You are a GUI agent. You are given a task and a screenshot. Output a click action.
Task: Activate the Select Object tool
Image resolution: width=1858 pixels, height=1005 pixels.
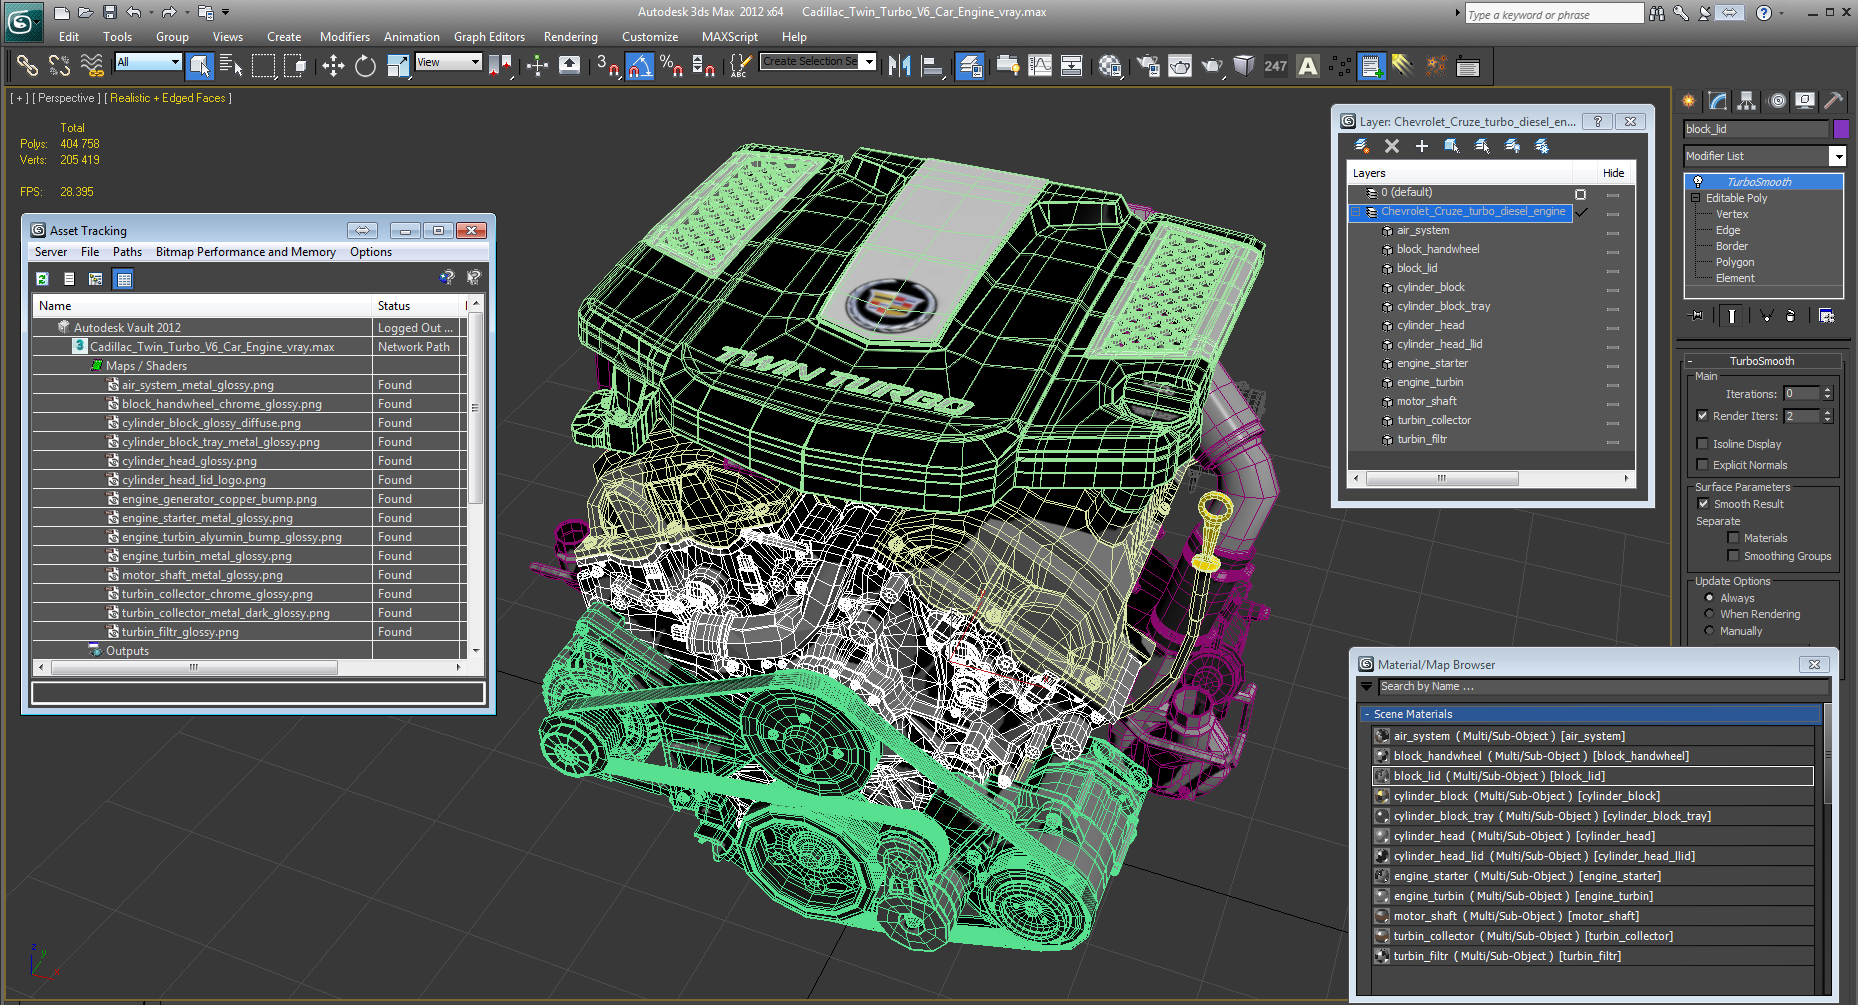199,66
